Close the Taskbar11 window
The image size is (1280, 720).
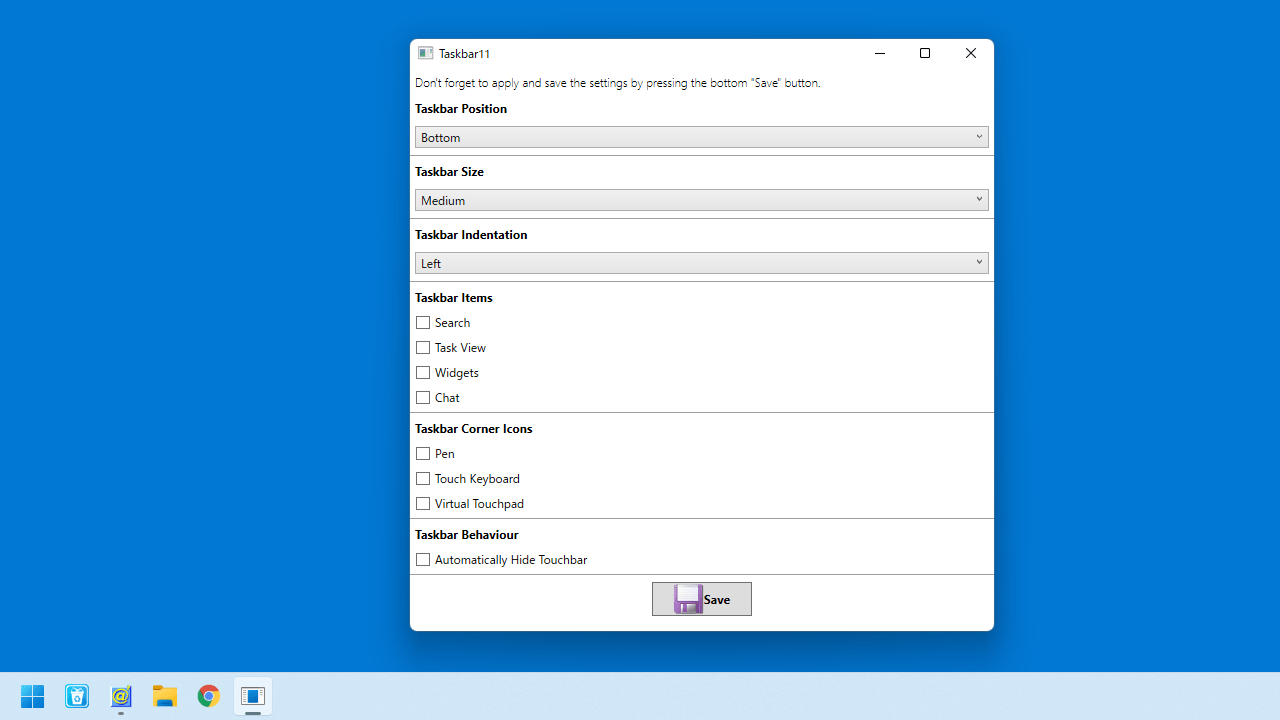pyautogui.click(x=971, y=53)
